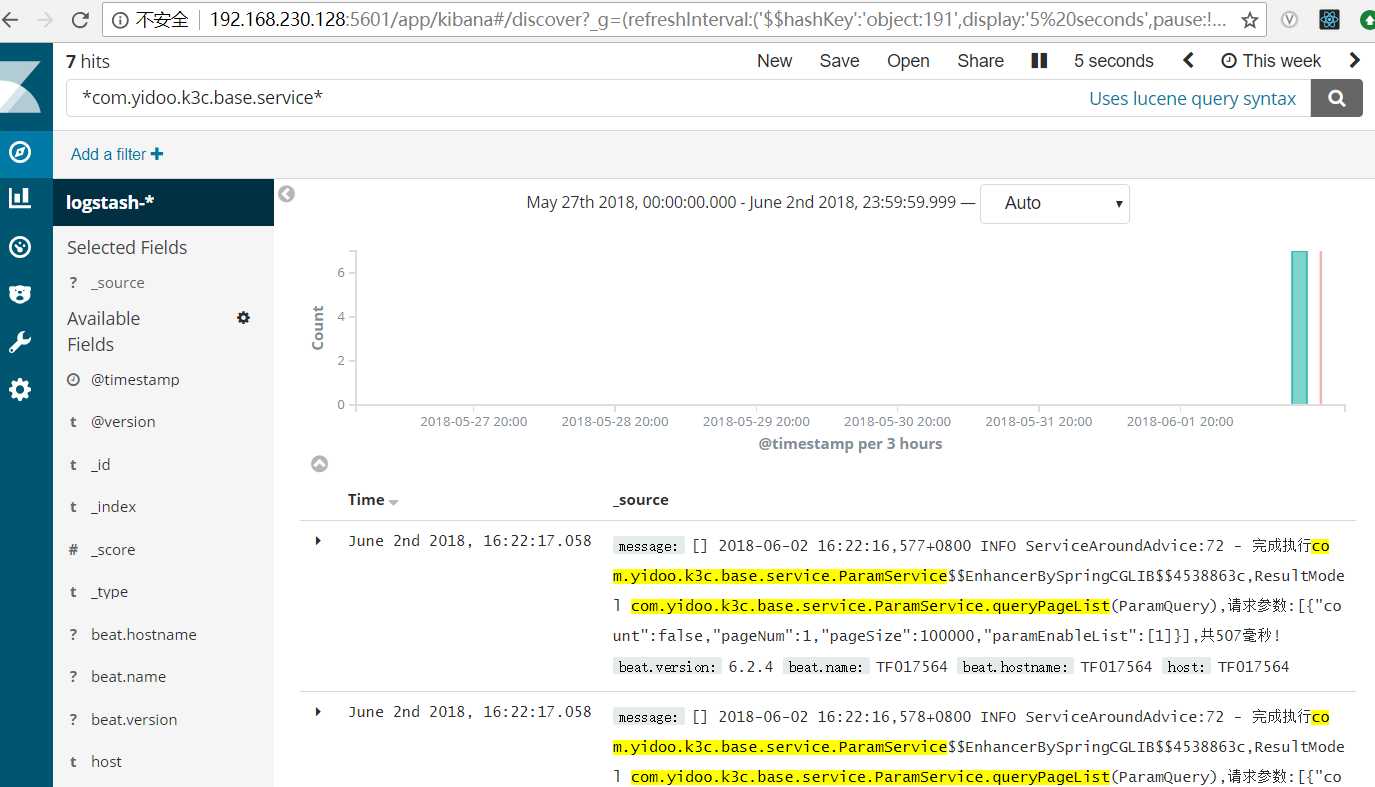Click the date range text above chart
Image resolution: width=1375 pixels, height=787 pixels.
pyautogui.click(x=743, y=203)
